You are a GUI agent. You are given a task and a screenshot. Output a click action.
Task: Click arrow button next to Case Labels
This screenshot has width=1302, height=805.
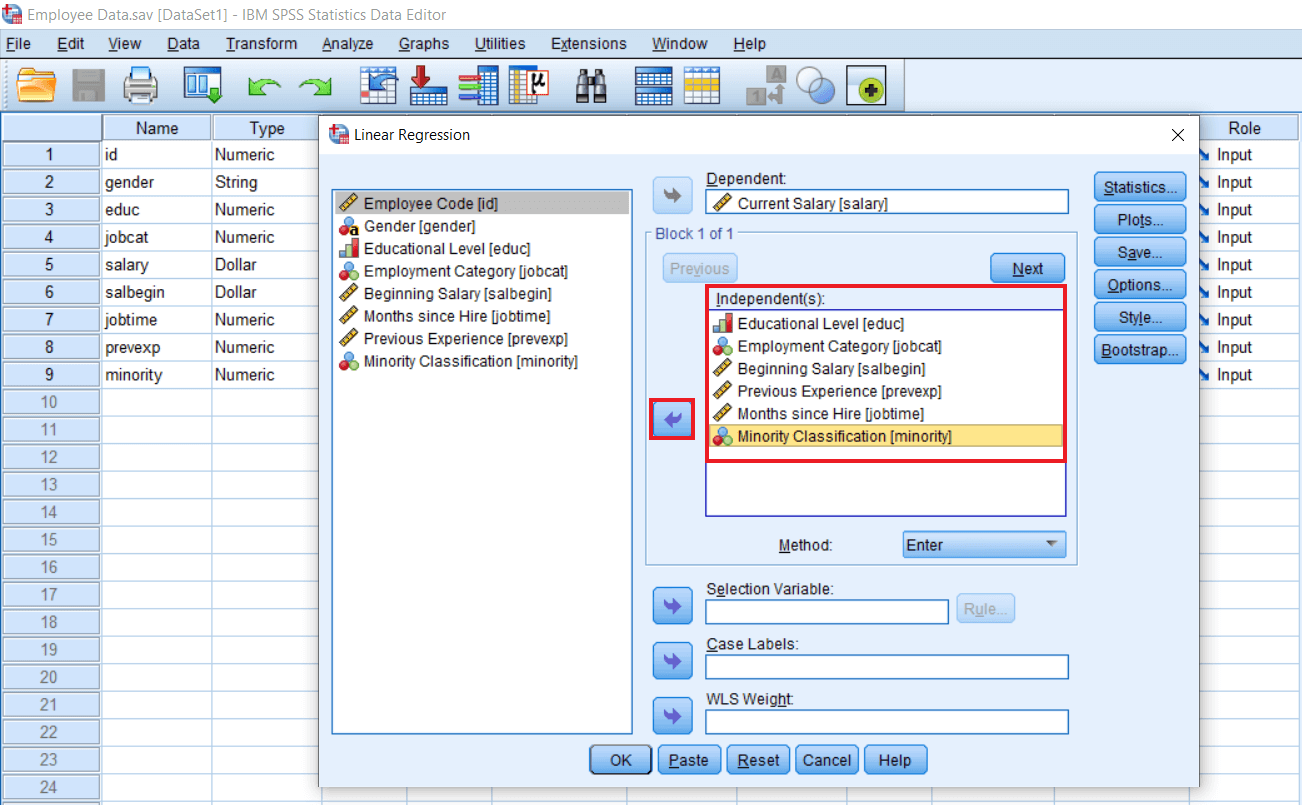tap(672, 660)
